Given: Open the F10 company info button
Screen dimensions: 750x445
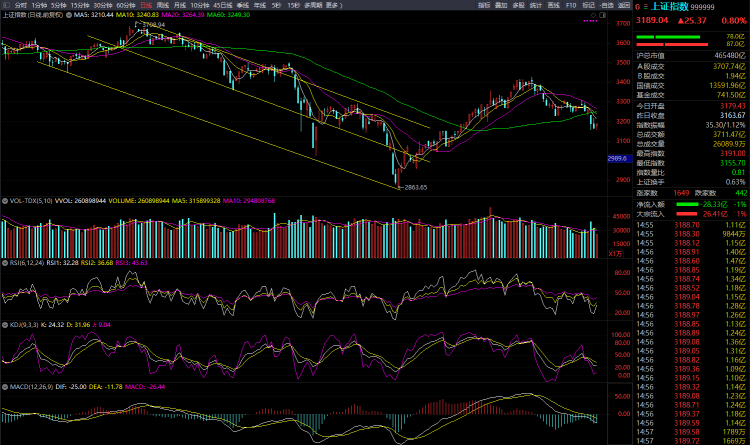Looking at the screenshot, I should [572, 5].
